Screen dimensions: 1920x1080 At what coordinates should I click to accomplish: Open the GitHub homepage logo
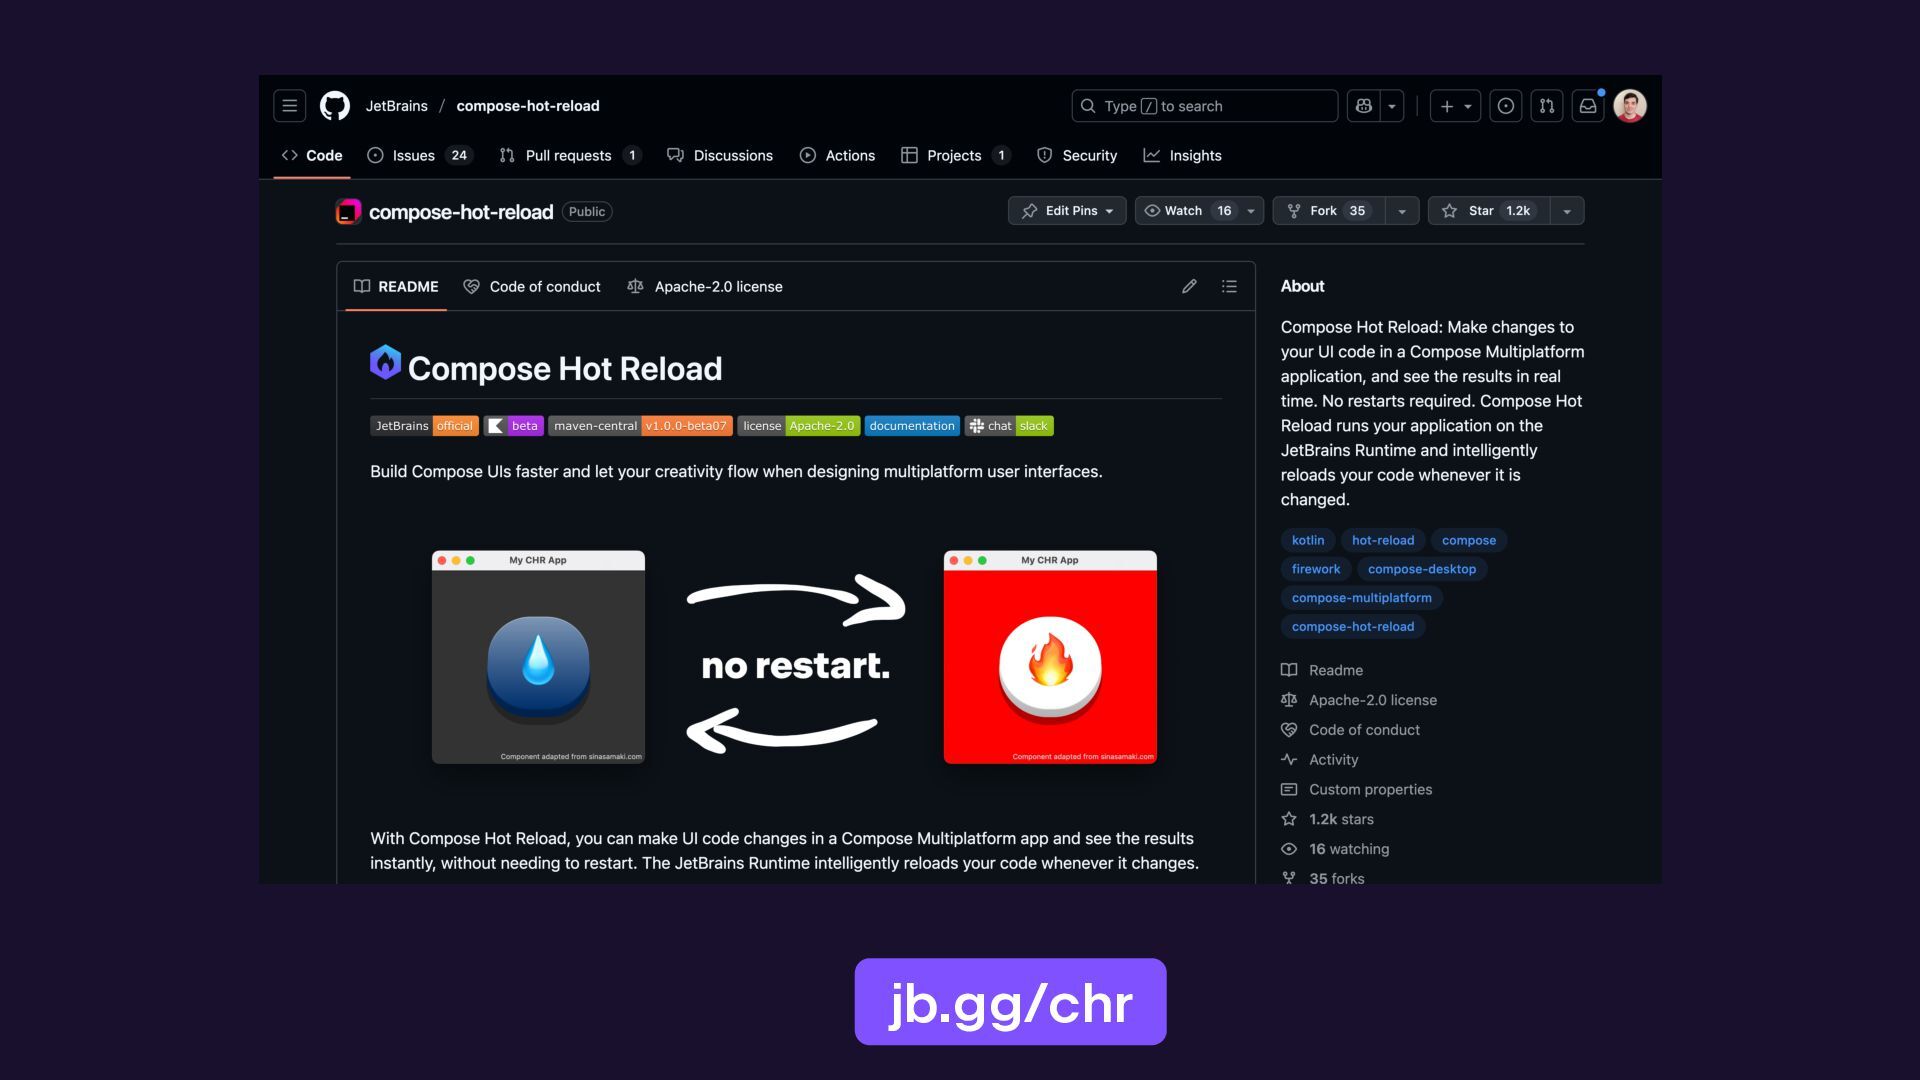pos(334,106)
